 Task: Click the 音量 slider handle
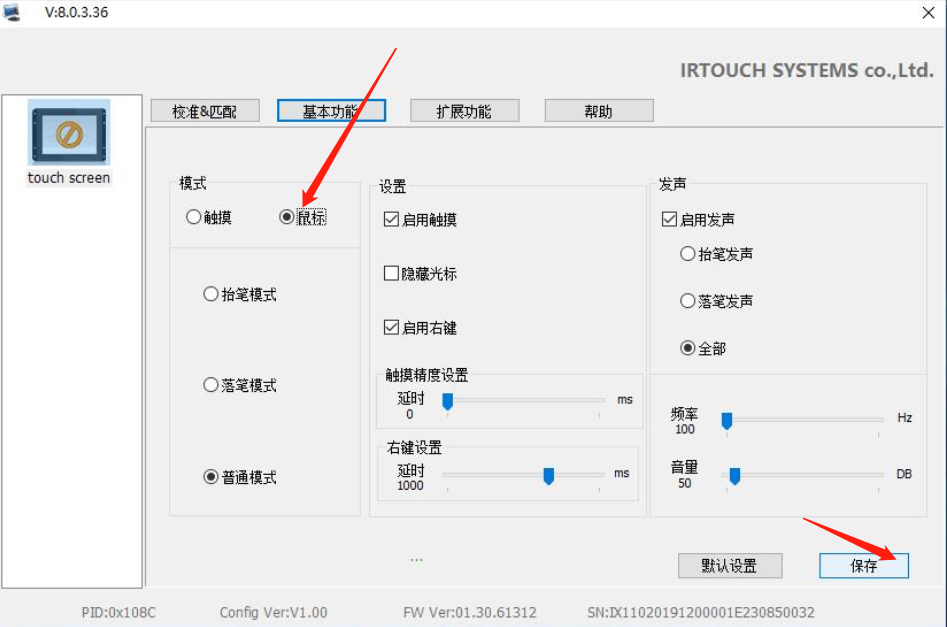coord(735,477)
